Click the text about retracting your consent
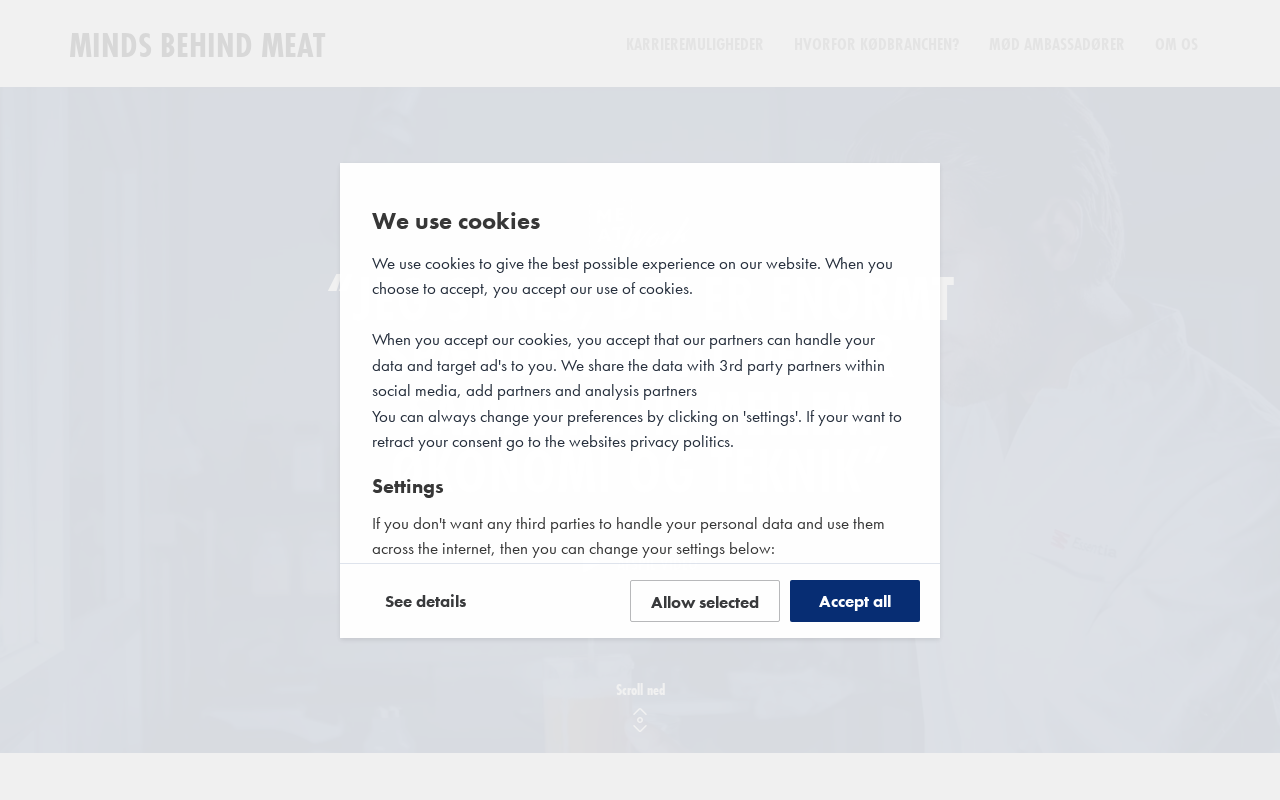Screen dimensions: 1280x800 (x=552, y=442)
